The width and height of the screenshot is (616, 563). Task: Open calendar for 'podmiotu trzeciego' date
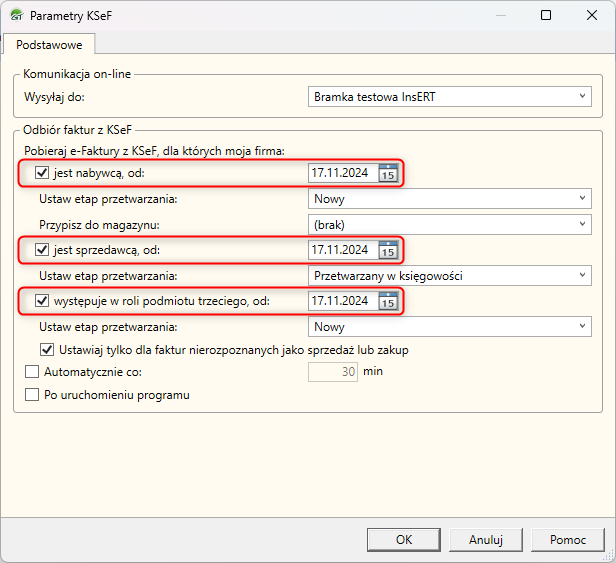389,301
